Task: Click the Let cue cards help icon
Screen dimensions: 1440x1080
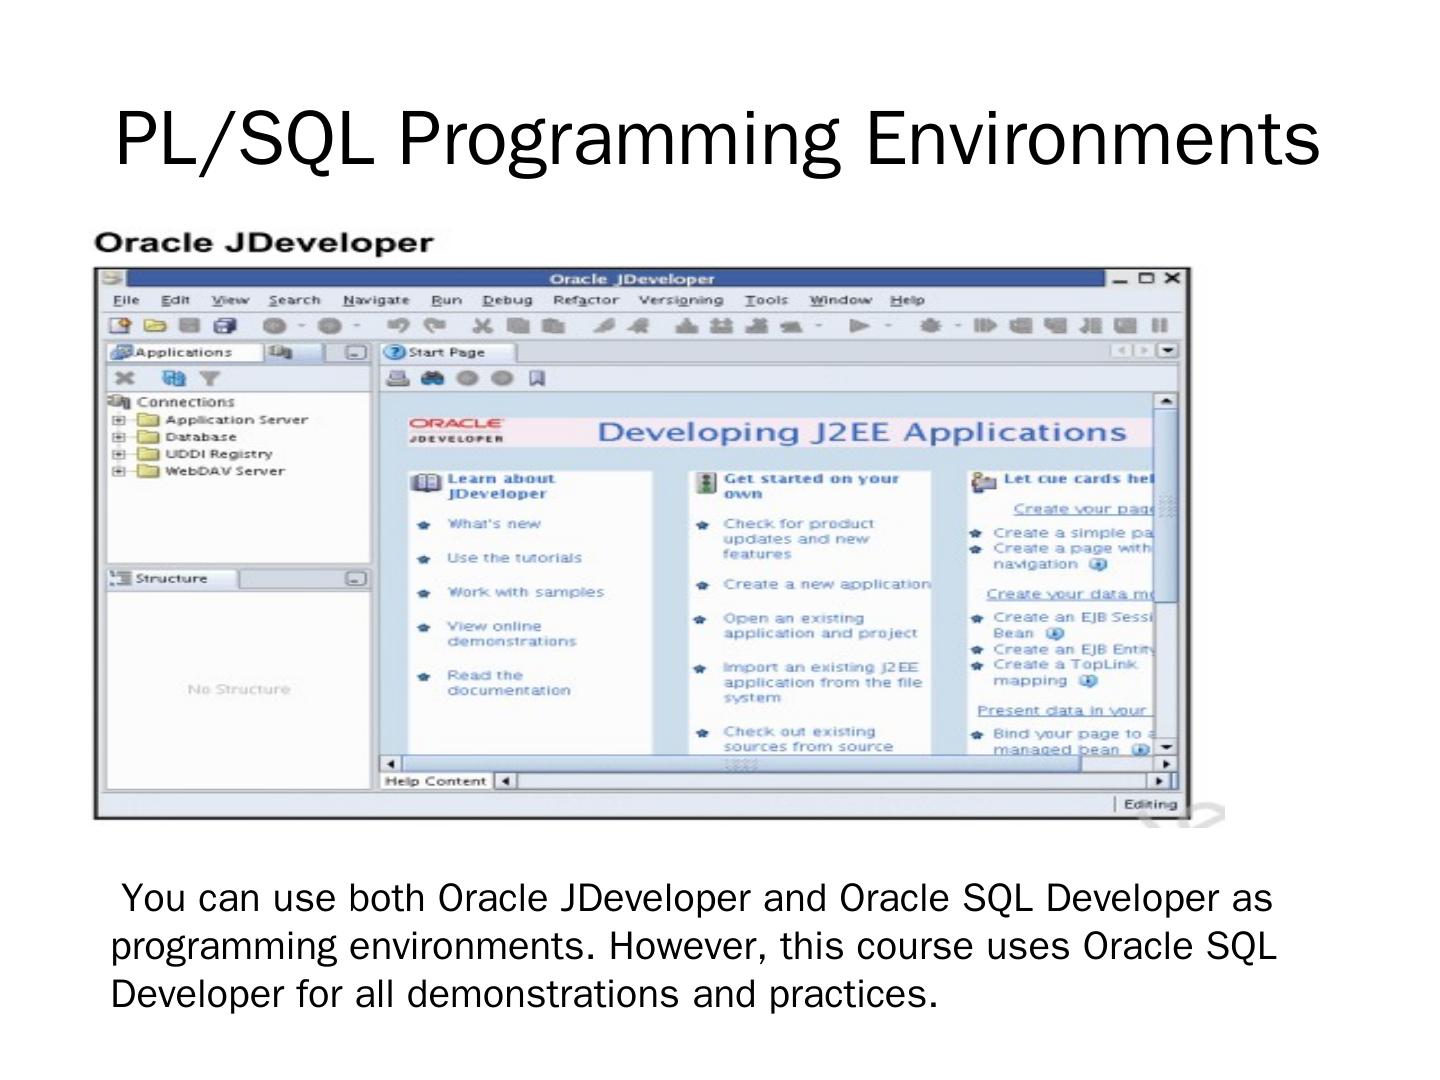Action: [x=984, y=482]
